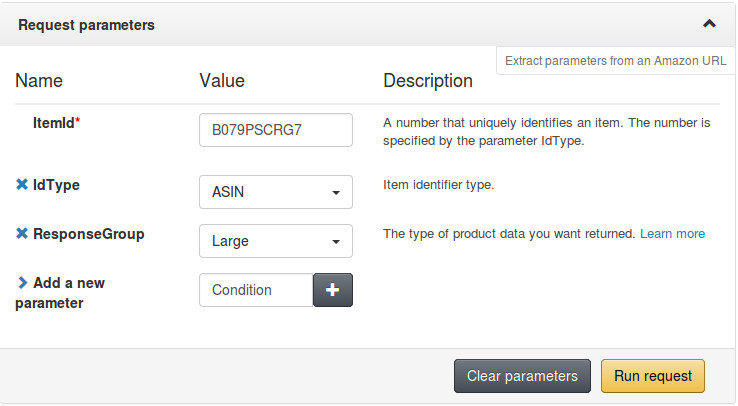Image resolution: width=738 pixels, height=406 pixels.
Task: Click the arrow of the ASIN combo box
Action: [336, 192]
